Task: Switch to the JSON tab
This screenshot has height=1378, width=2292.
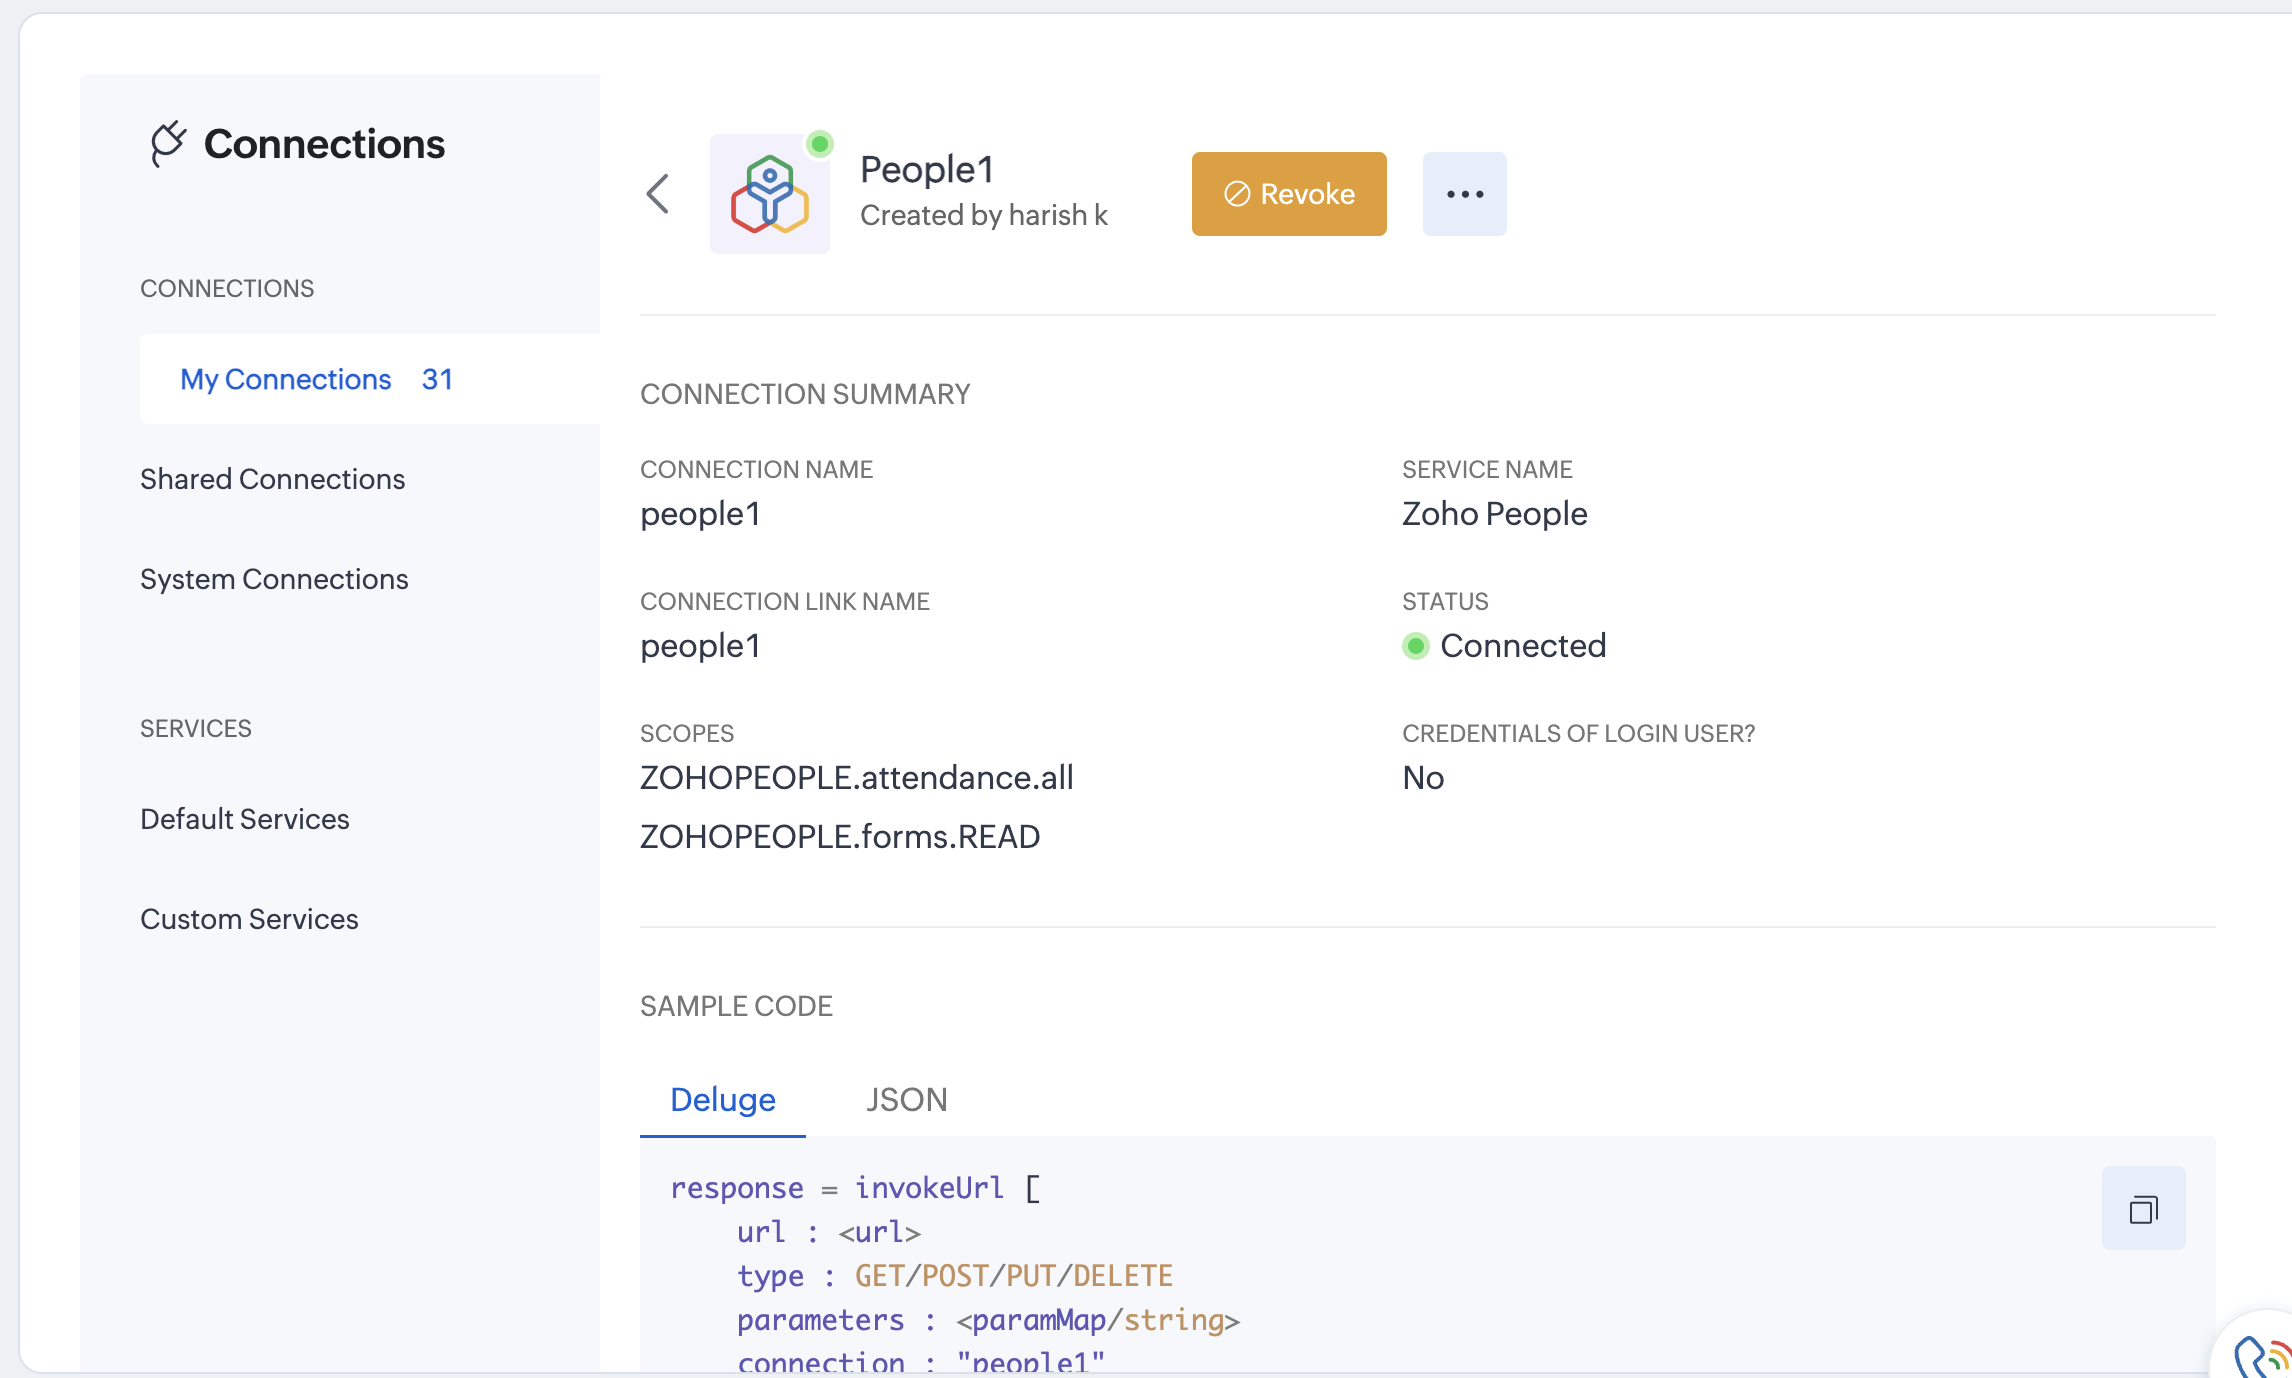Action: 906,1100
